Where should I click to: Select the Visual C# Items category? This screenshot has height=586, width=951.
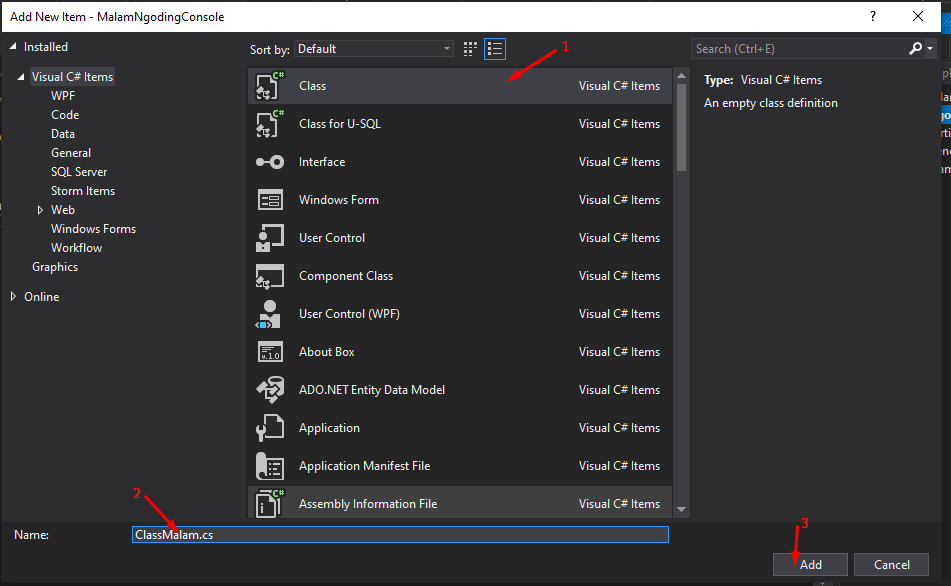pos(72,77)
